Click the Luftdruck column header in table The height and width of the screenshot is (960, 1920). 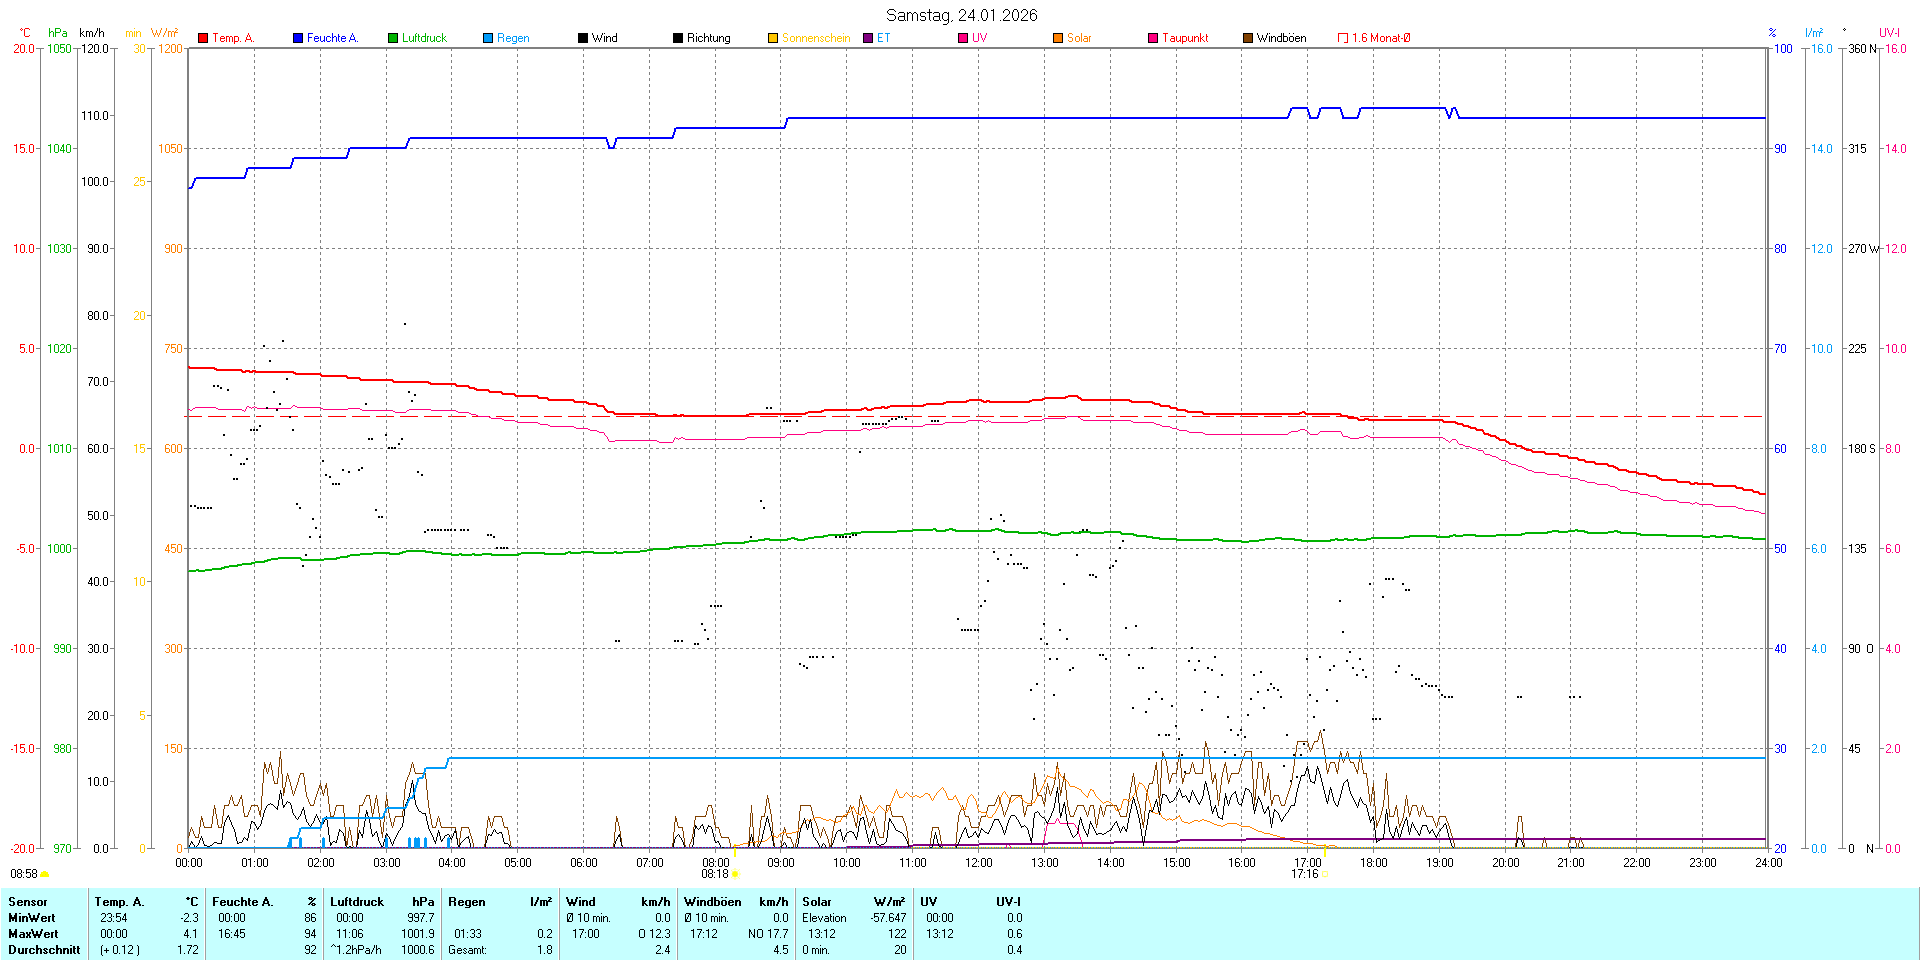357,902
